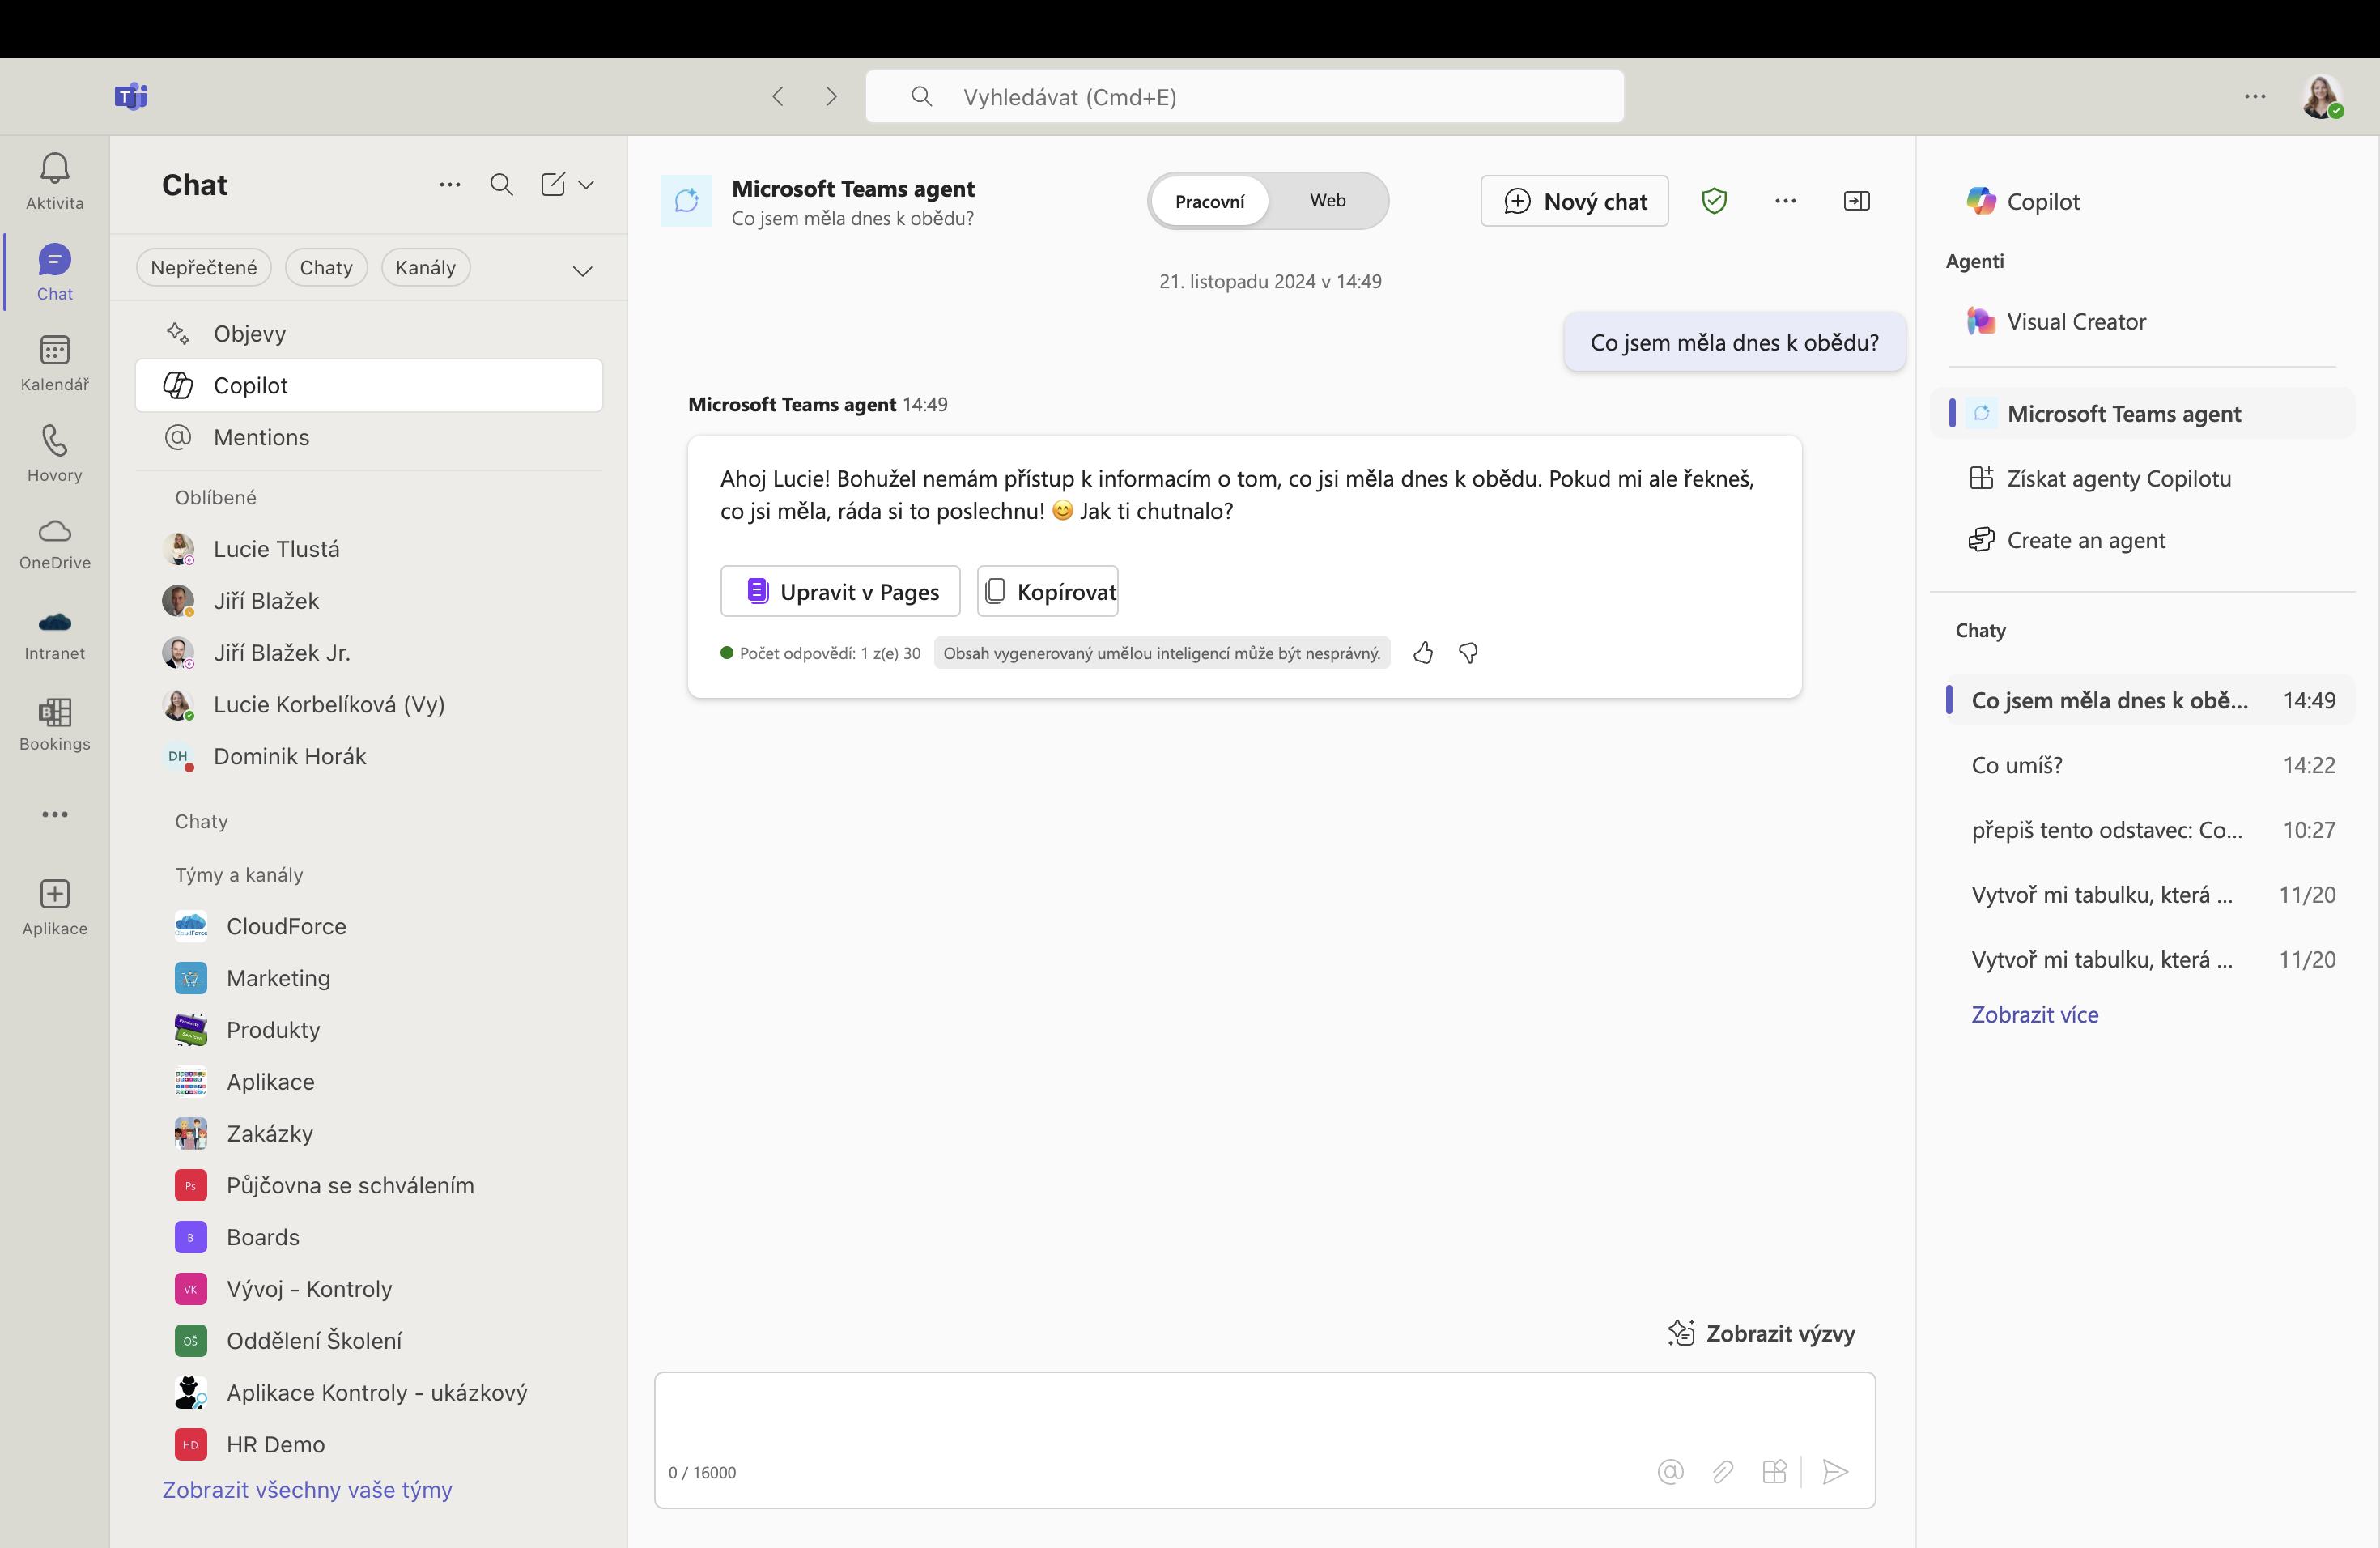
Task: Open Získat agenty Copilotu
Action: [2142, 478]
